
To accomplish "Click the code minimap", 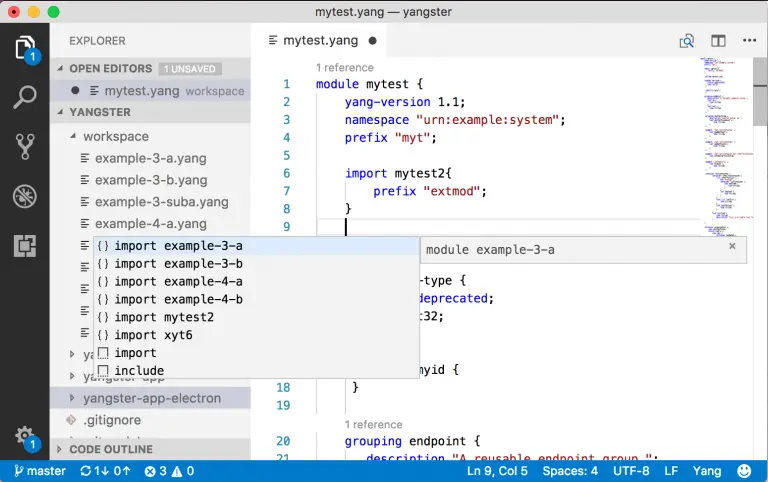I will (726, 147).
